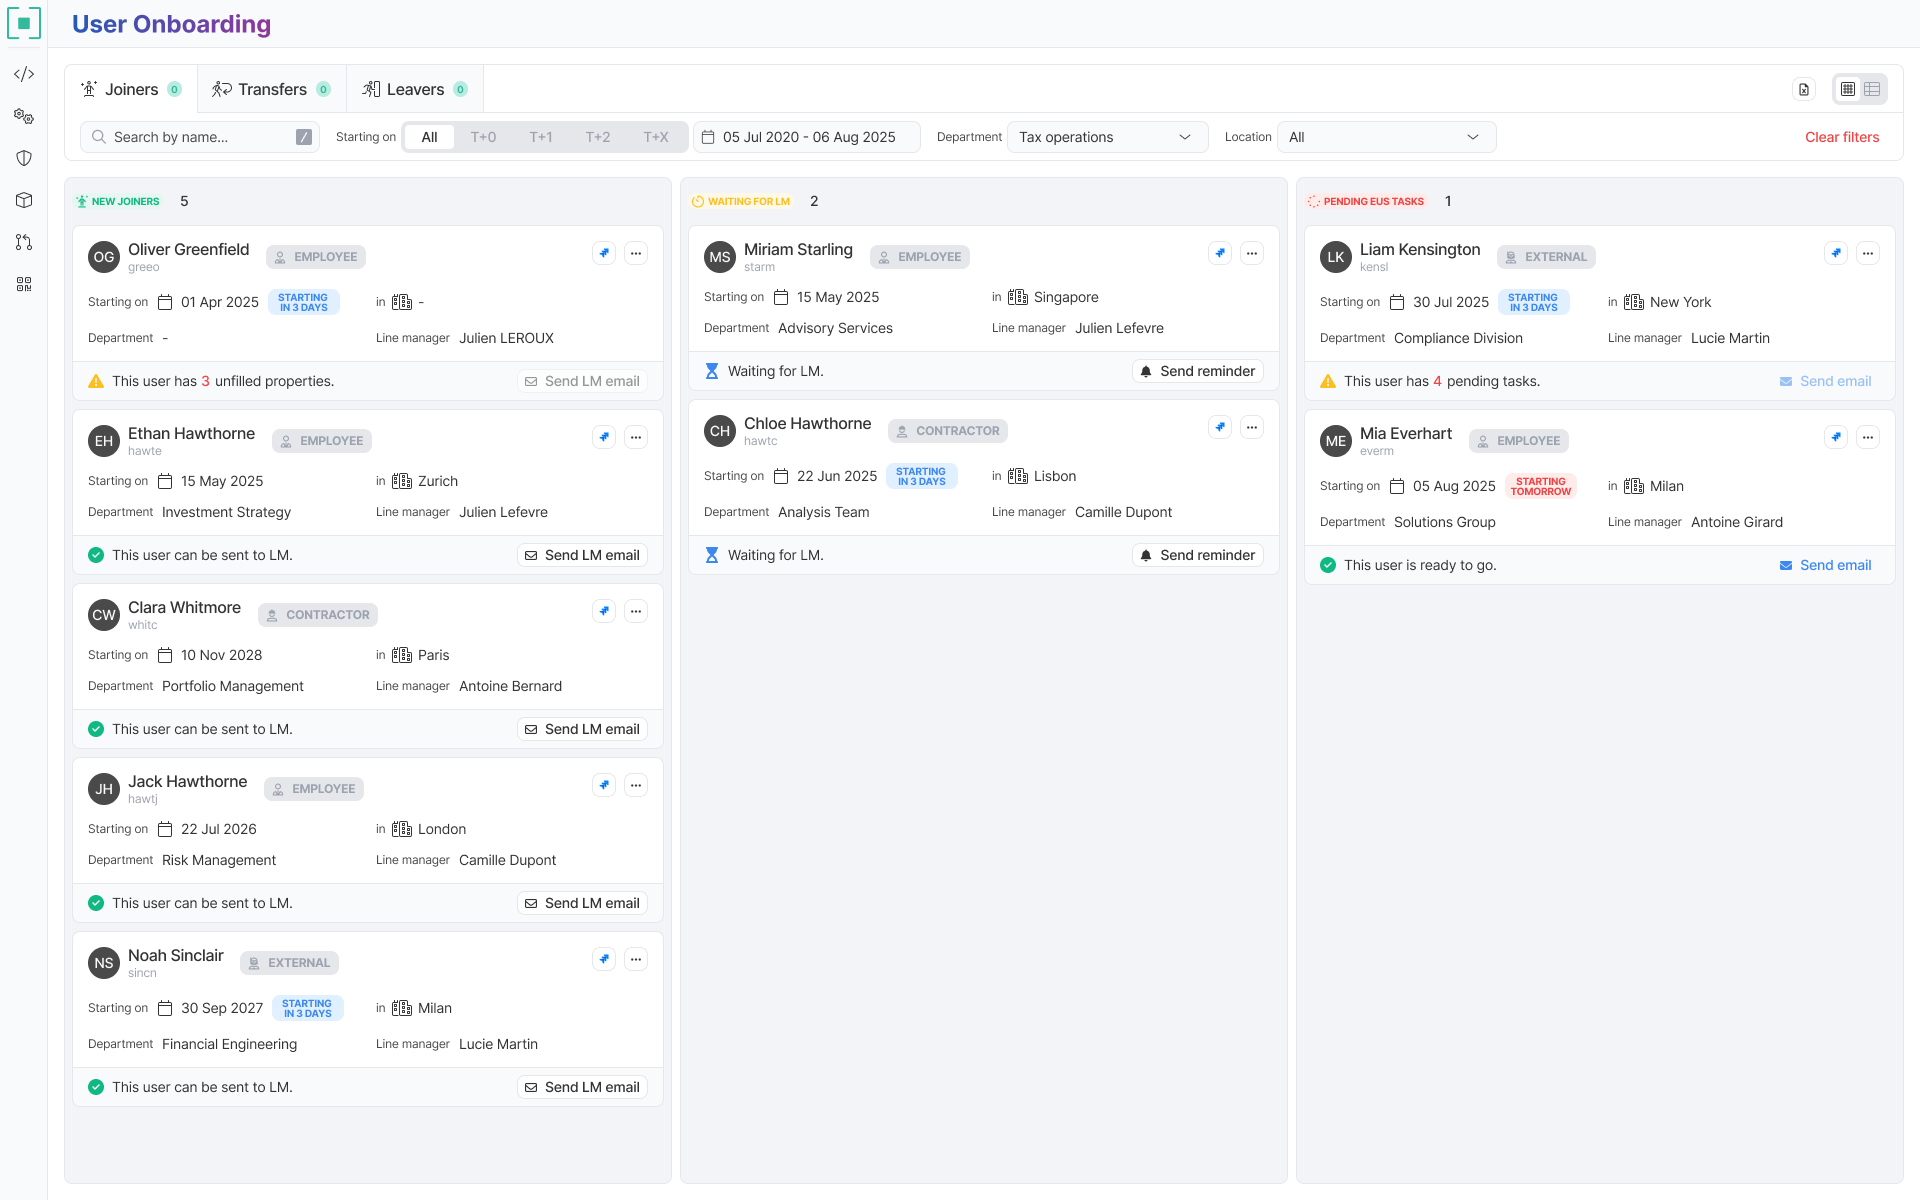This screenshot has width=1920, height=1200.
Task: Select the T+0 starting filter
Action: [x=483, y=137]
